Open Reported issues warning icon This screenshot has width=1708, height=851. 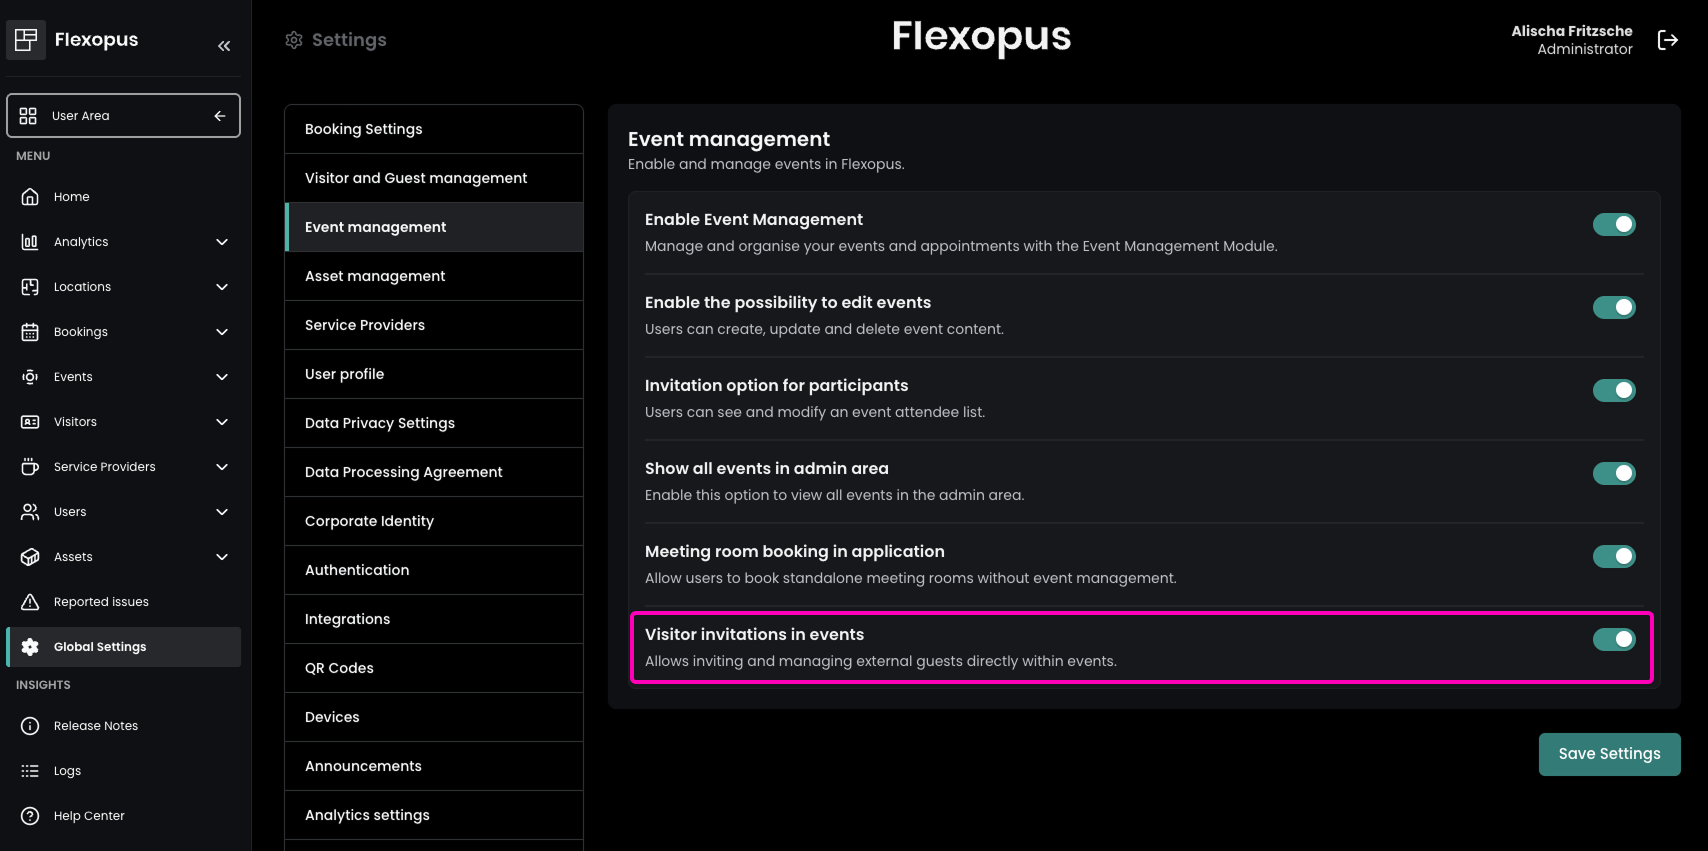[30, 602]
